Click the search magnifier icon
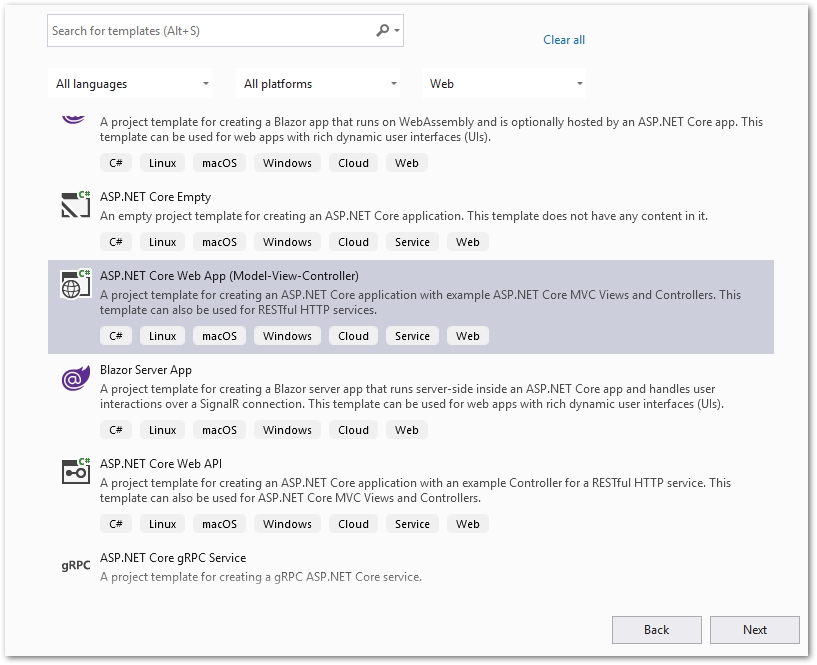This screenshot has width=817, height=665. pos(382,31)
